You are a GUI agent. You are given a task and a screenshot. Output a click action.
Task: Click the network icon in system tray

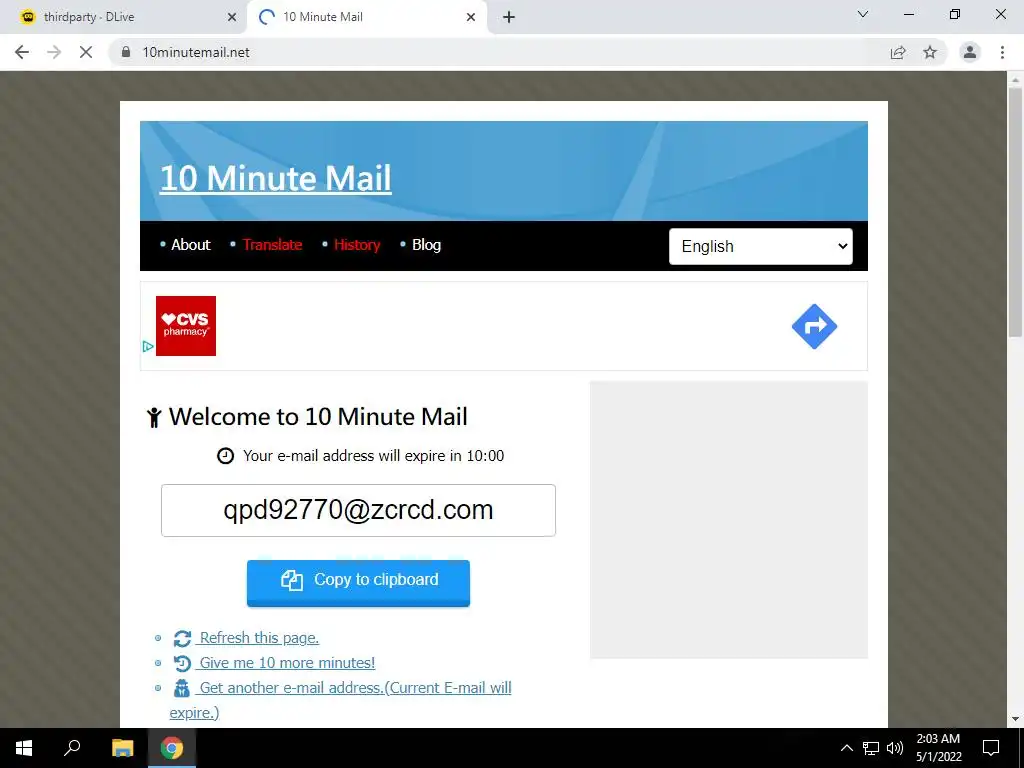pyautogui.click(x=871, y=748)
